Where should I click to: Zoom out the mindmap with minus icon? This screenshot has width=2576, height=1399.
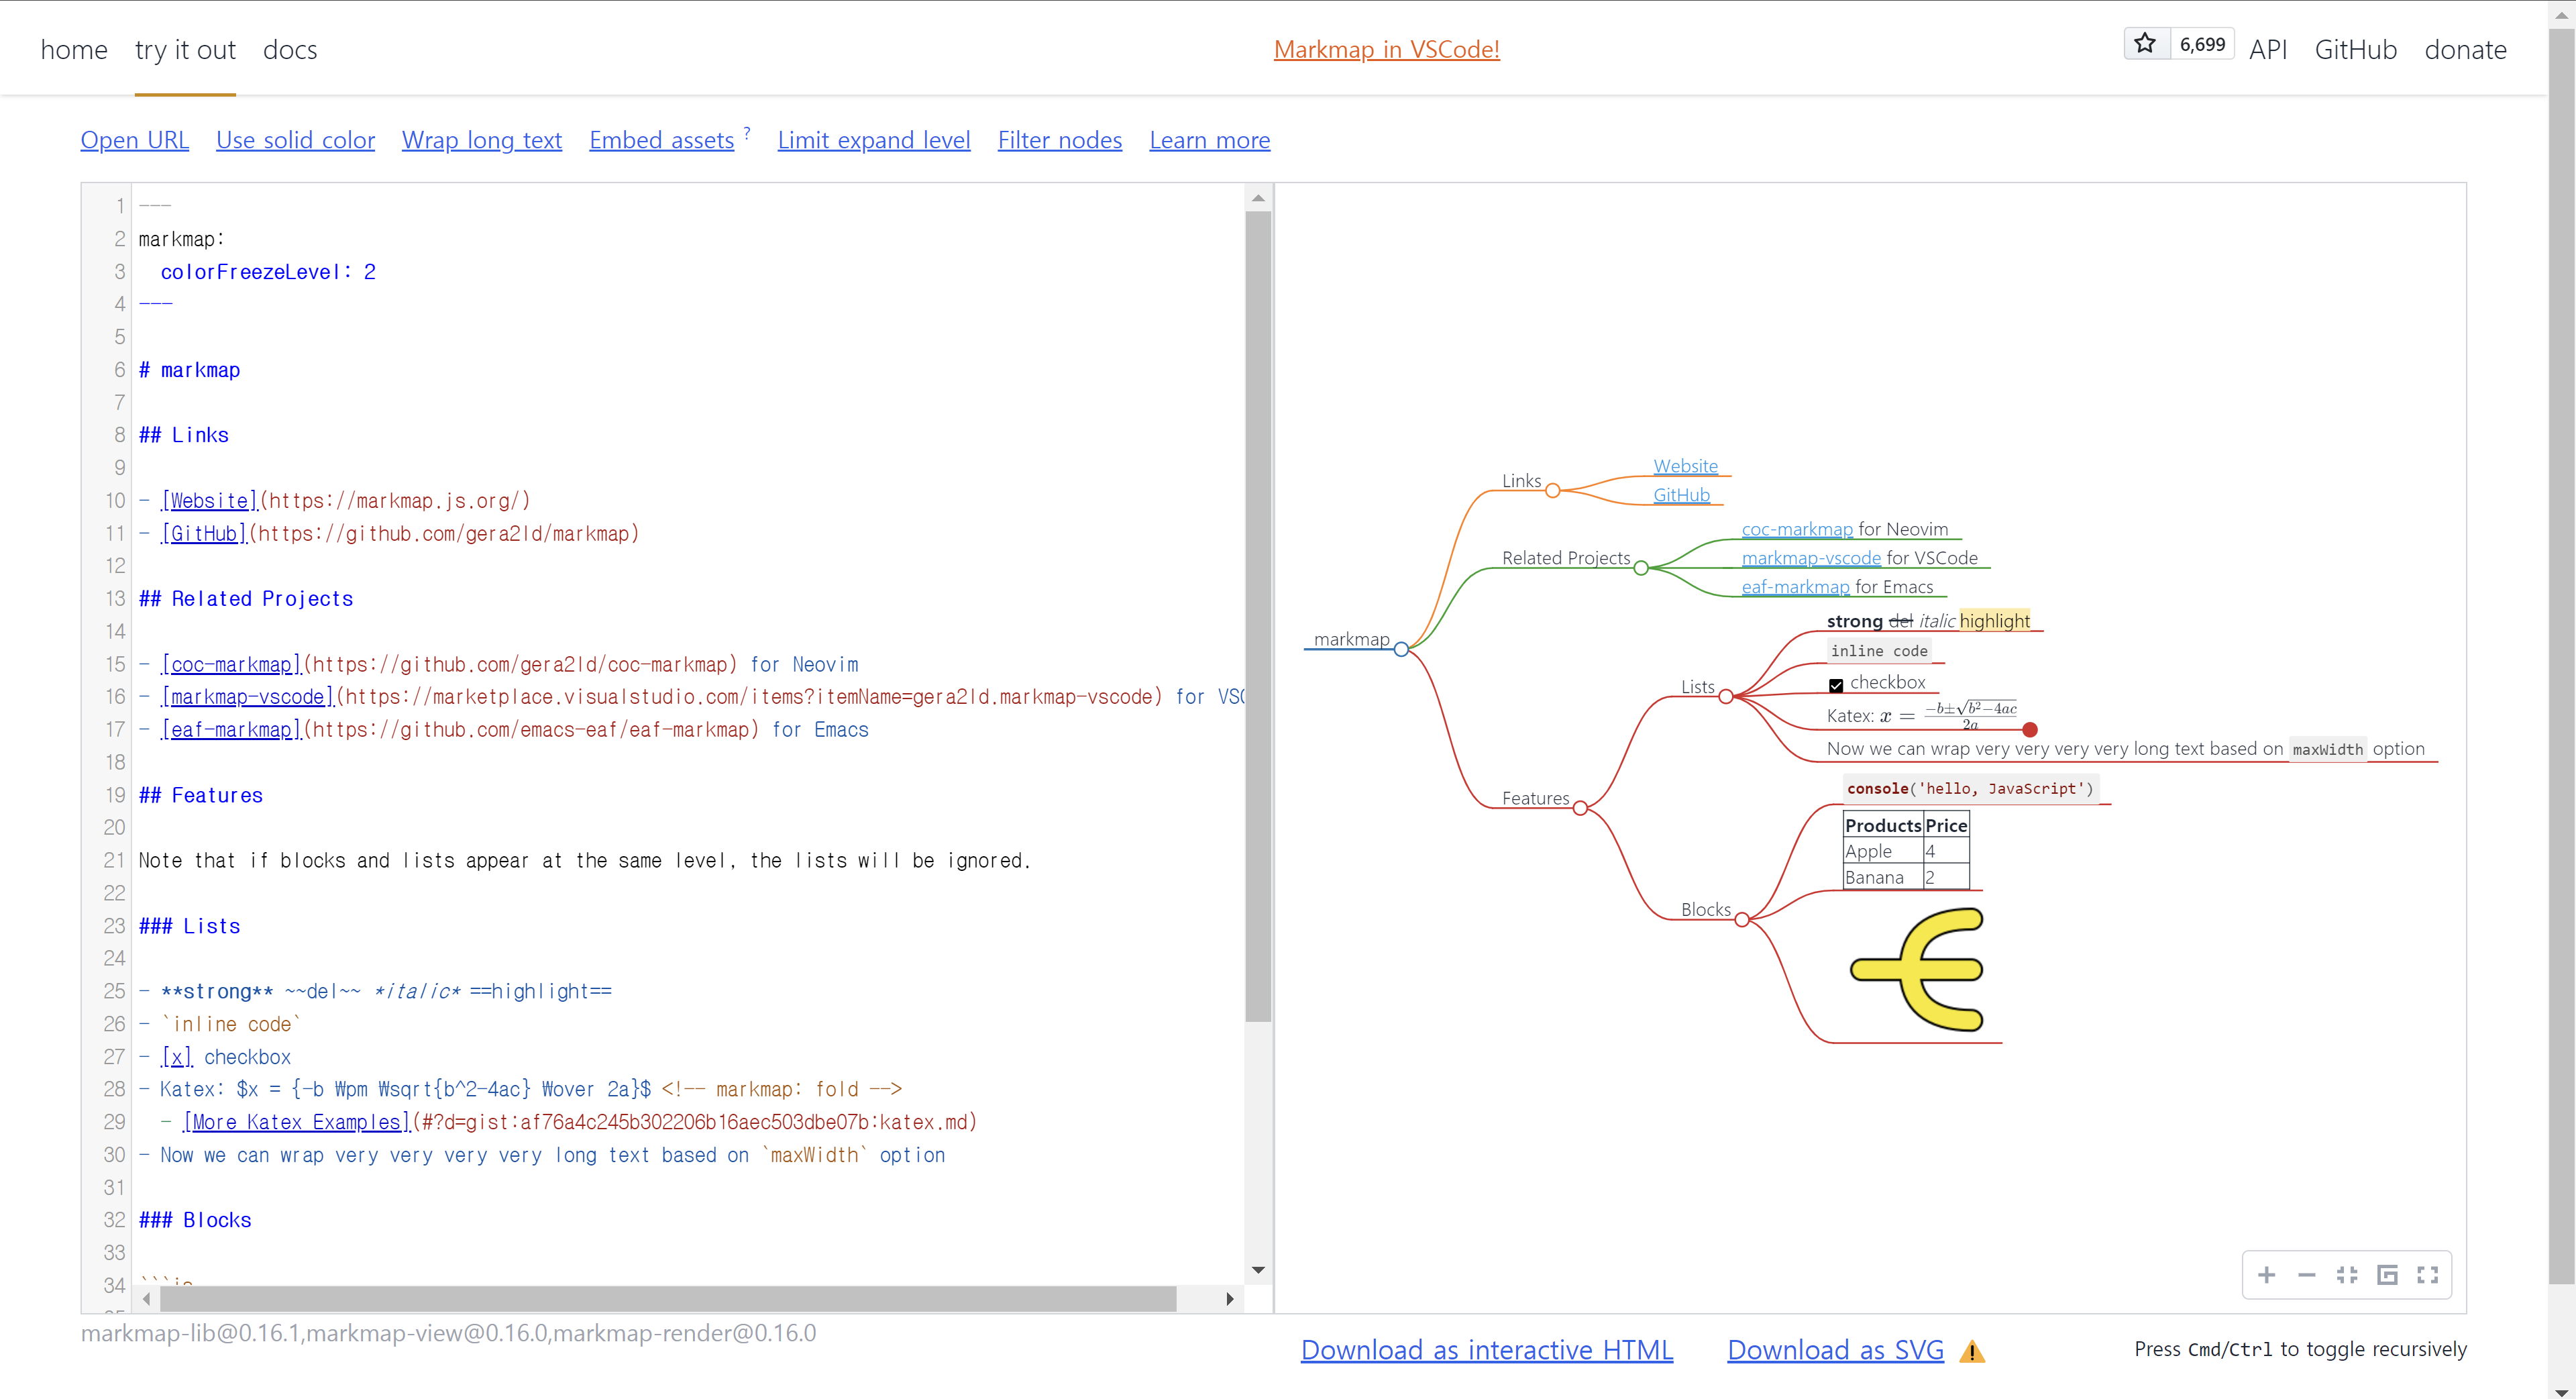(x=2306, y=1275)
